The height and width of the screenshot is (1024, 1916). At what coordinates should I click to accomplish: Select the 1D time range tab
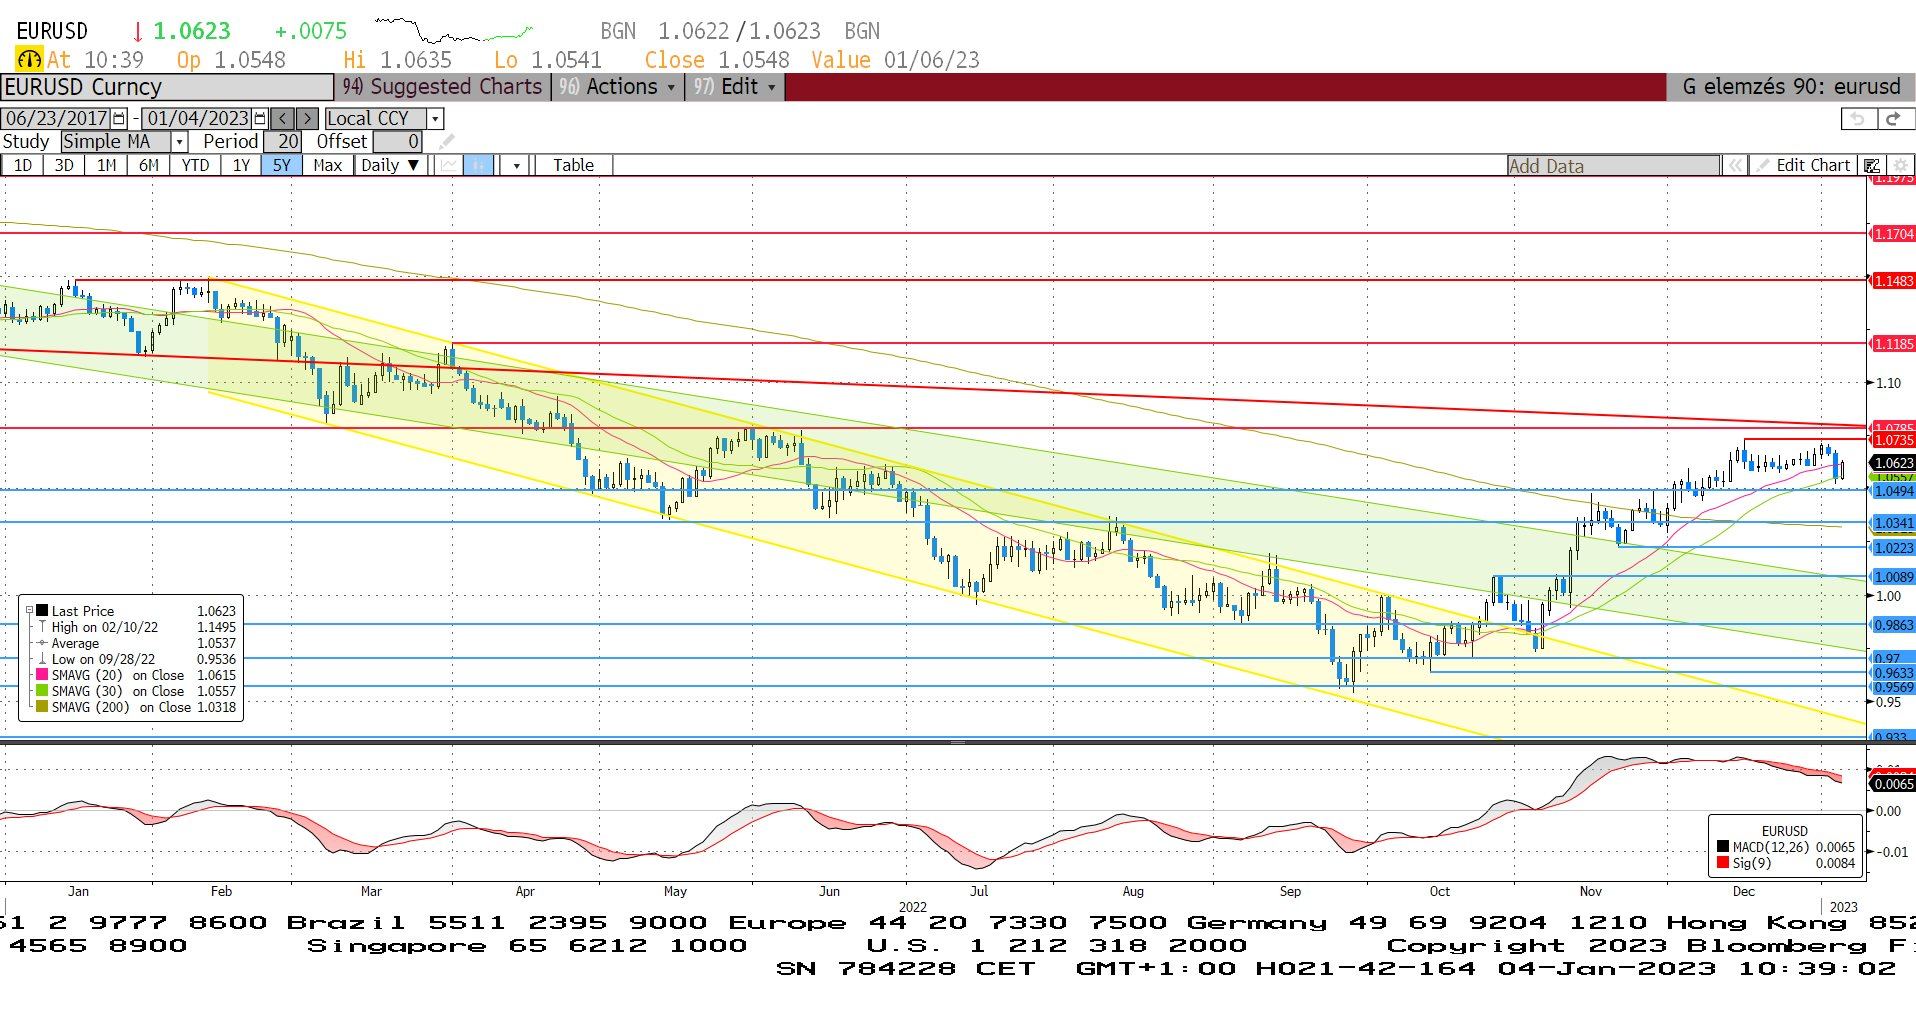click(22, 165)
